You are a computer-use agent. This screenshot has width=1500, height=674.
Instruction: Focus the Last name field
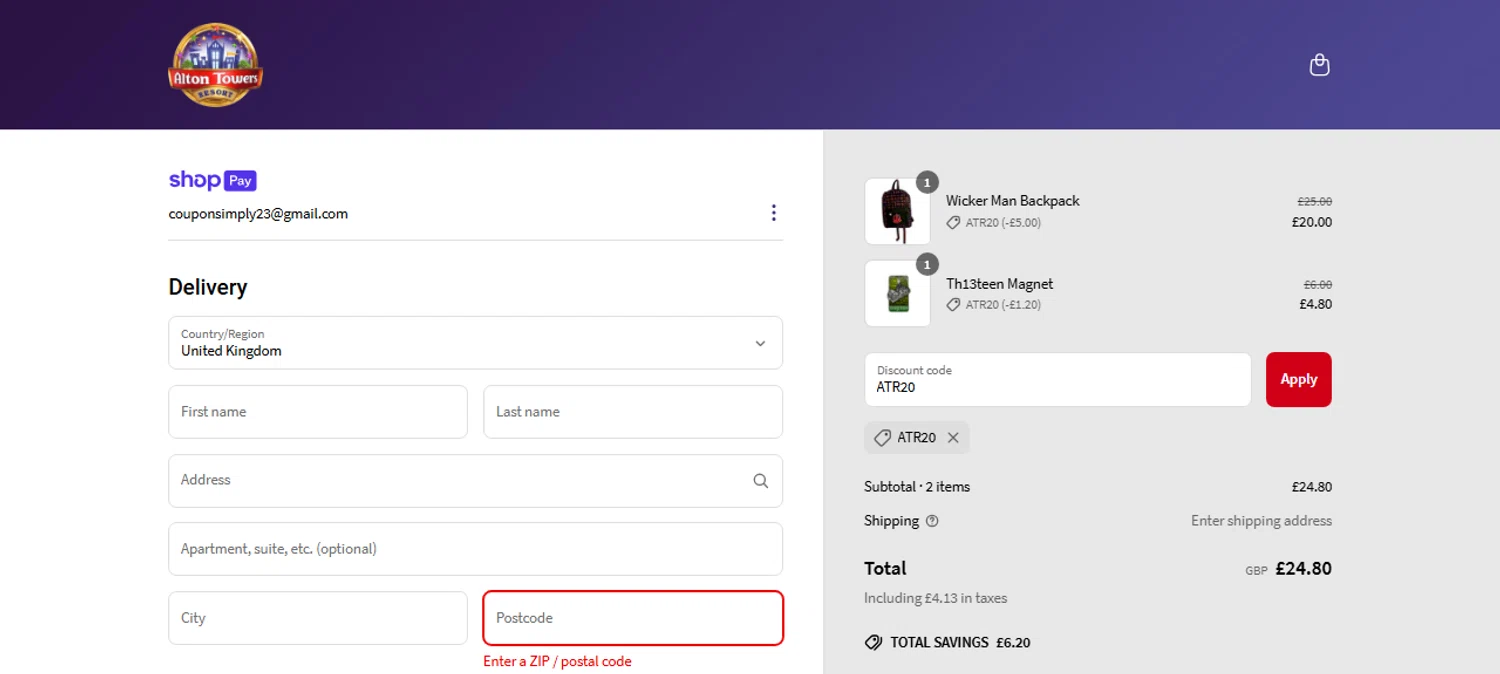click(633, 412)
